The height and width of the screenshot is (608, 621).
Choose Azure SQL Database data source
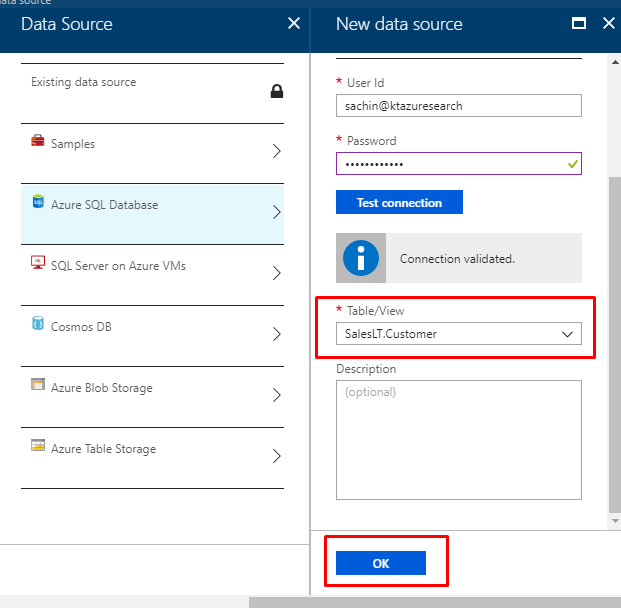152,214
